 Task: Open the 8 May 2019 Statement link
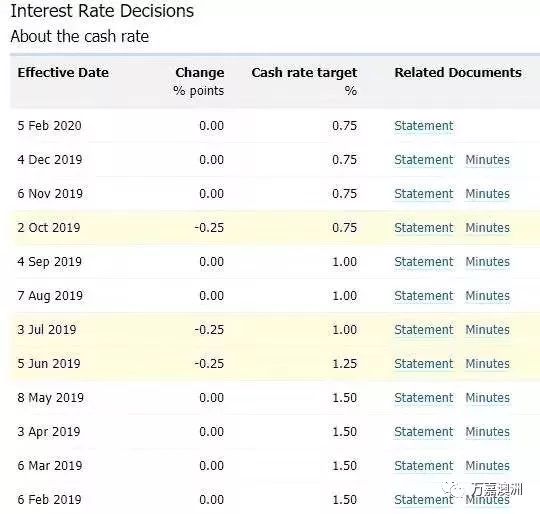pos(424,398)
